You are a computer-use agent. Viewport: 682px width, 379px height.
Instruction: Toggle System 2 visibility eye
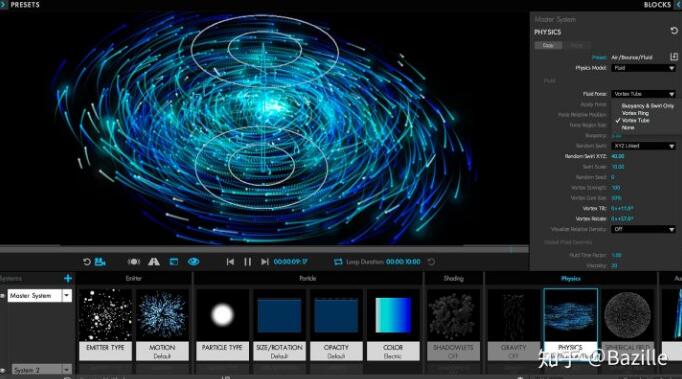click(x=2, y=370)
